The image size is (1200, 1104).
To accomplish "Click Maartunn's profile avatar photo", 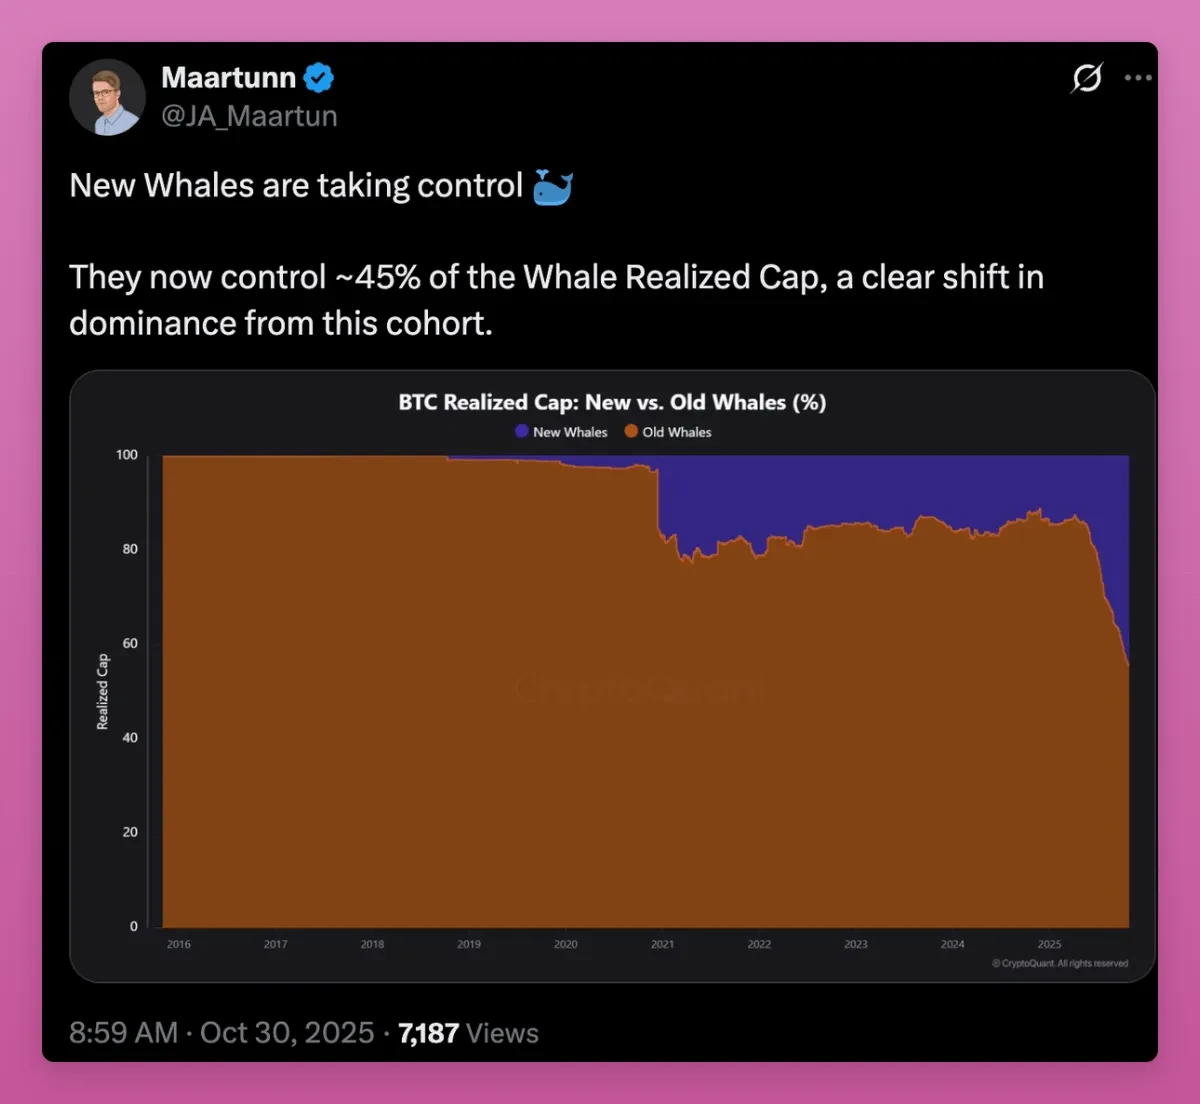I will 107,97.
